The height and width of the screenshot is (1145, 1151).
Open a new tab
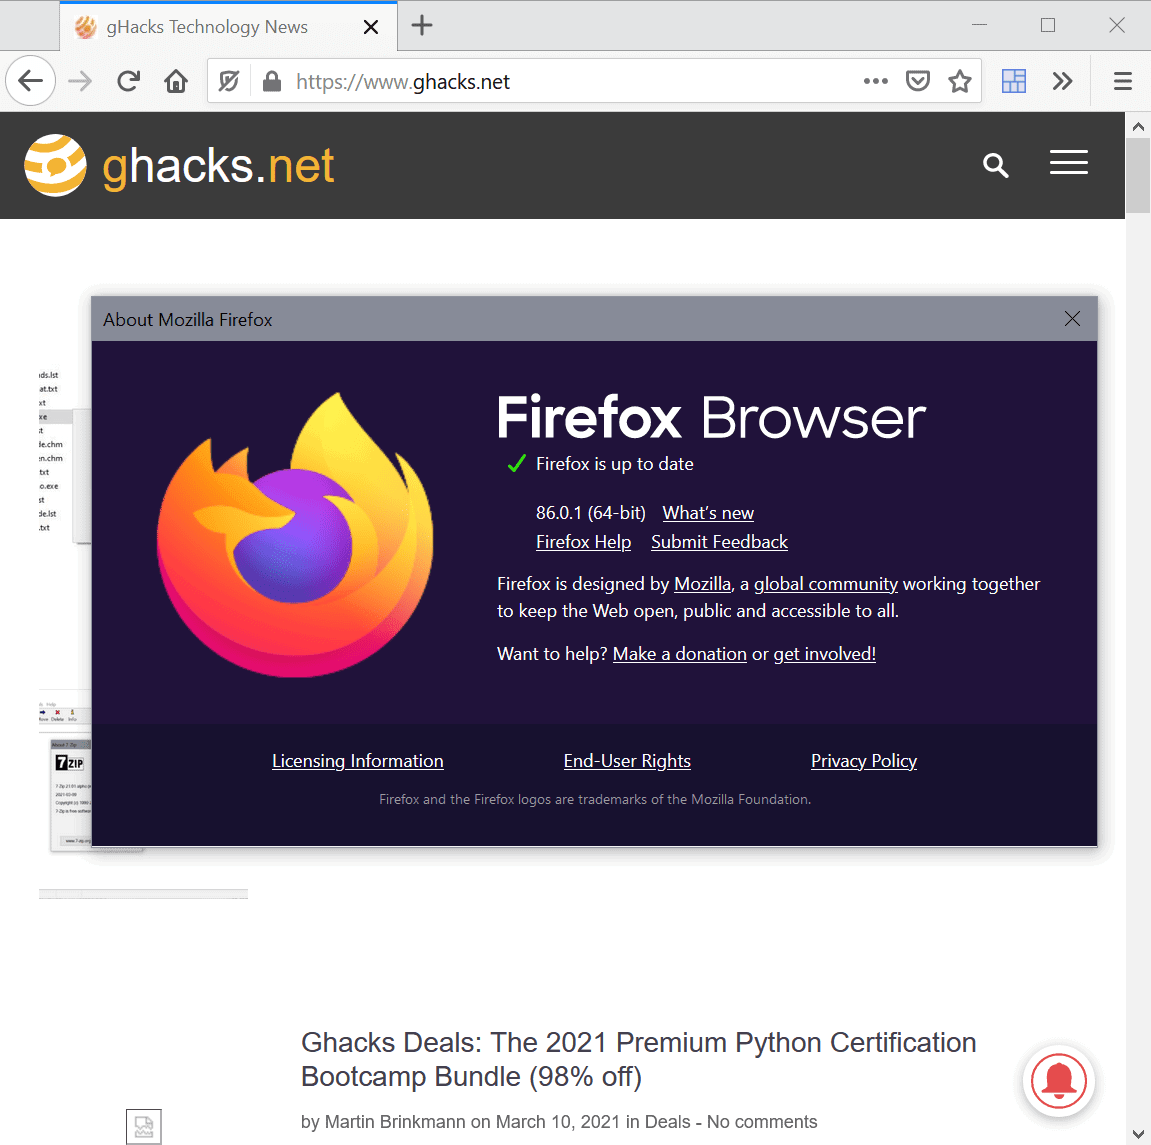click(422, 26)
